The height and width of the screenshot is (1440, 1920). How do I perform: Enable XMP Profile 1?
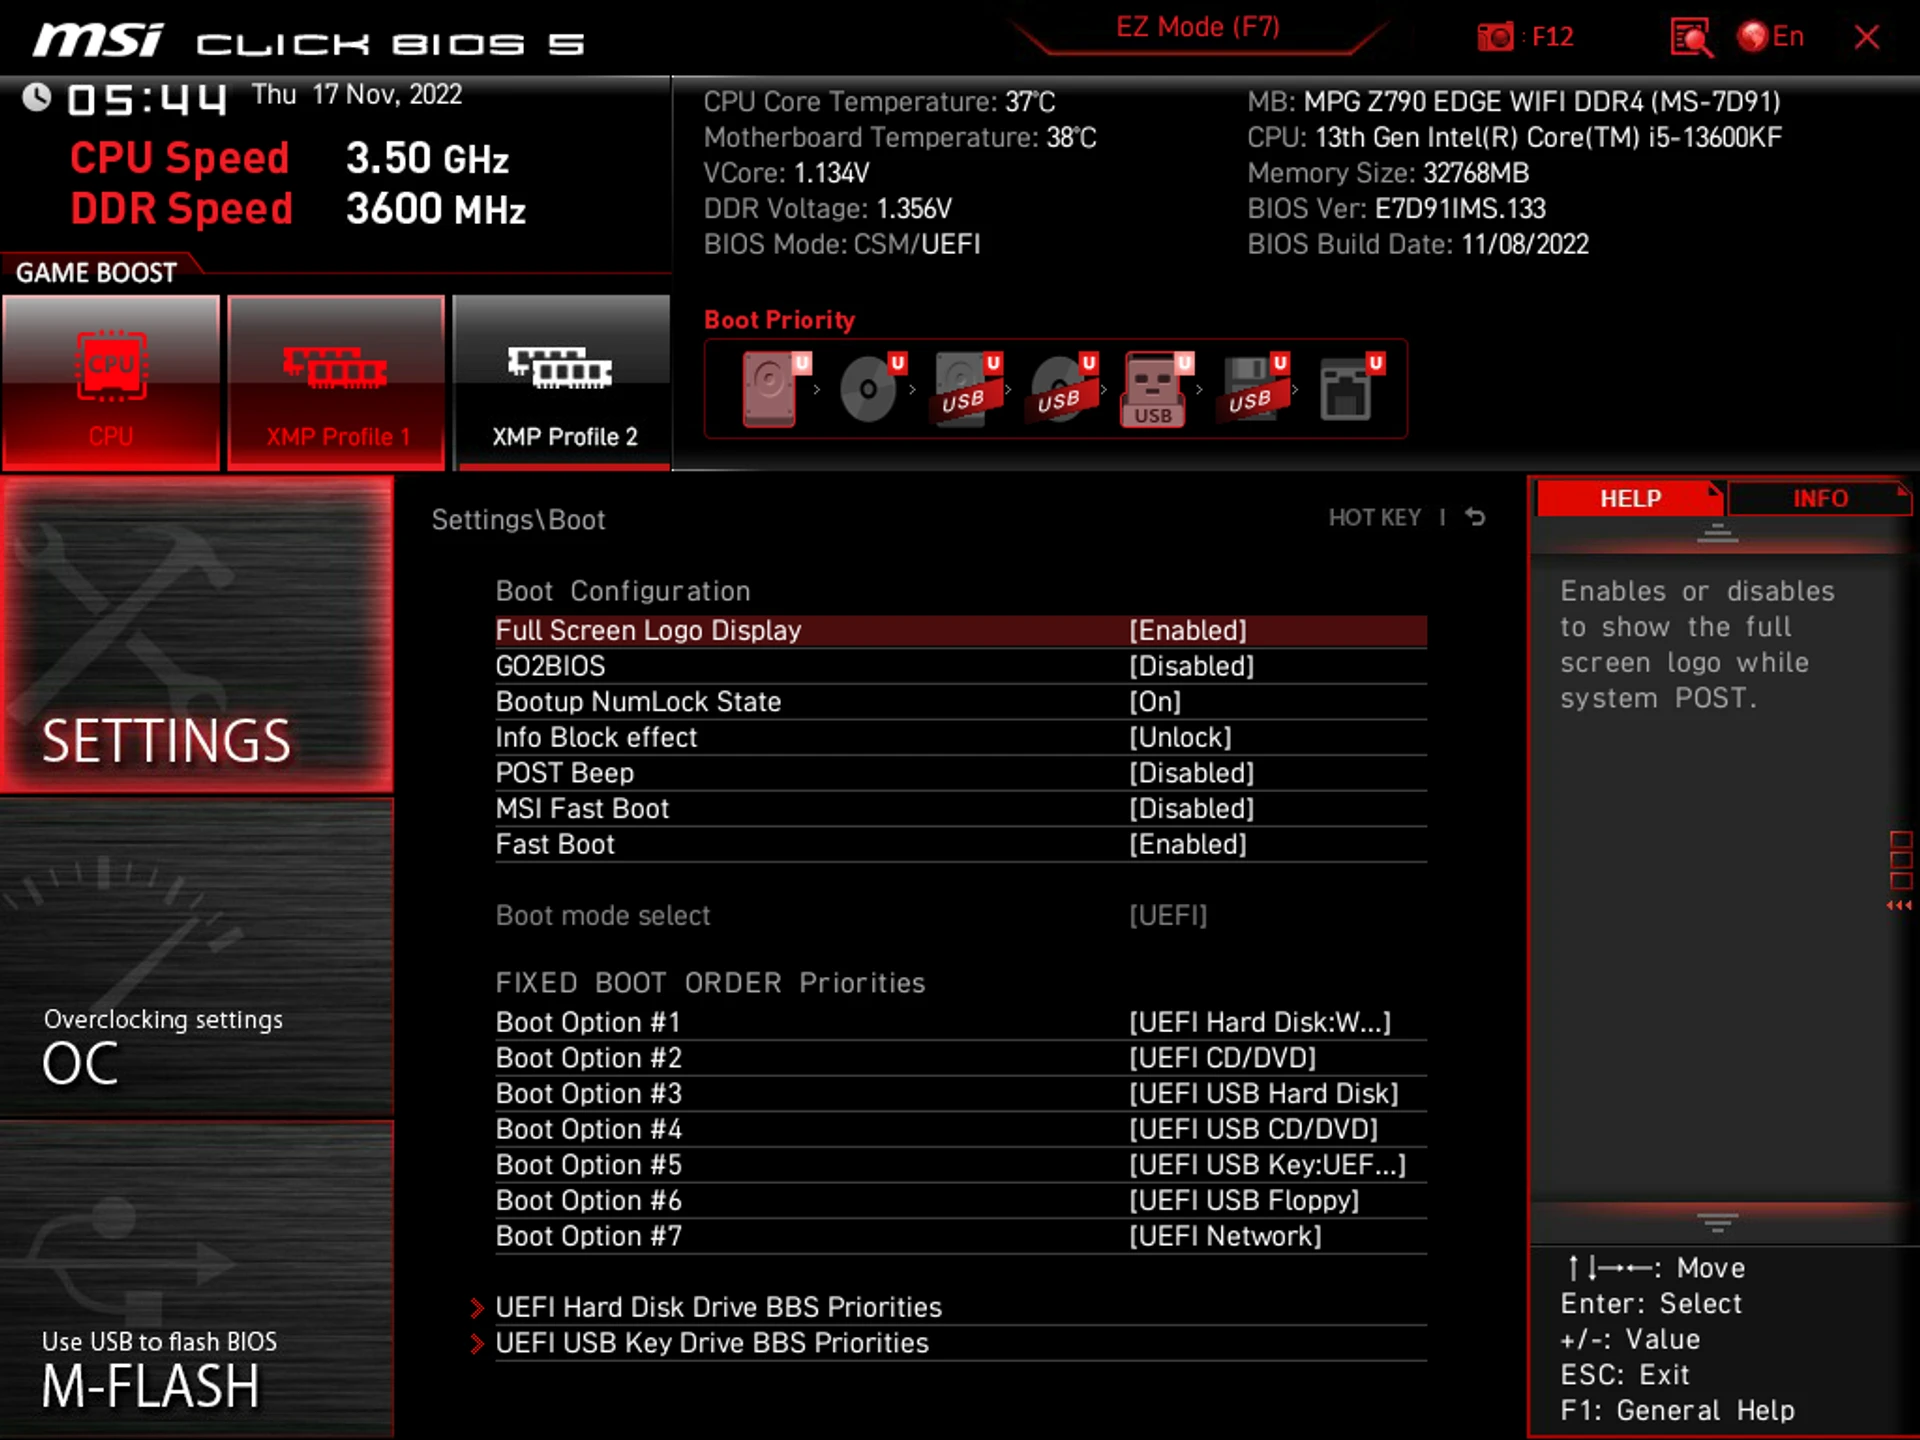tap(336, 382)
